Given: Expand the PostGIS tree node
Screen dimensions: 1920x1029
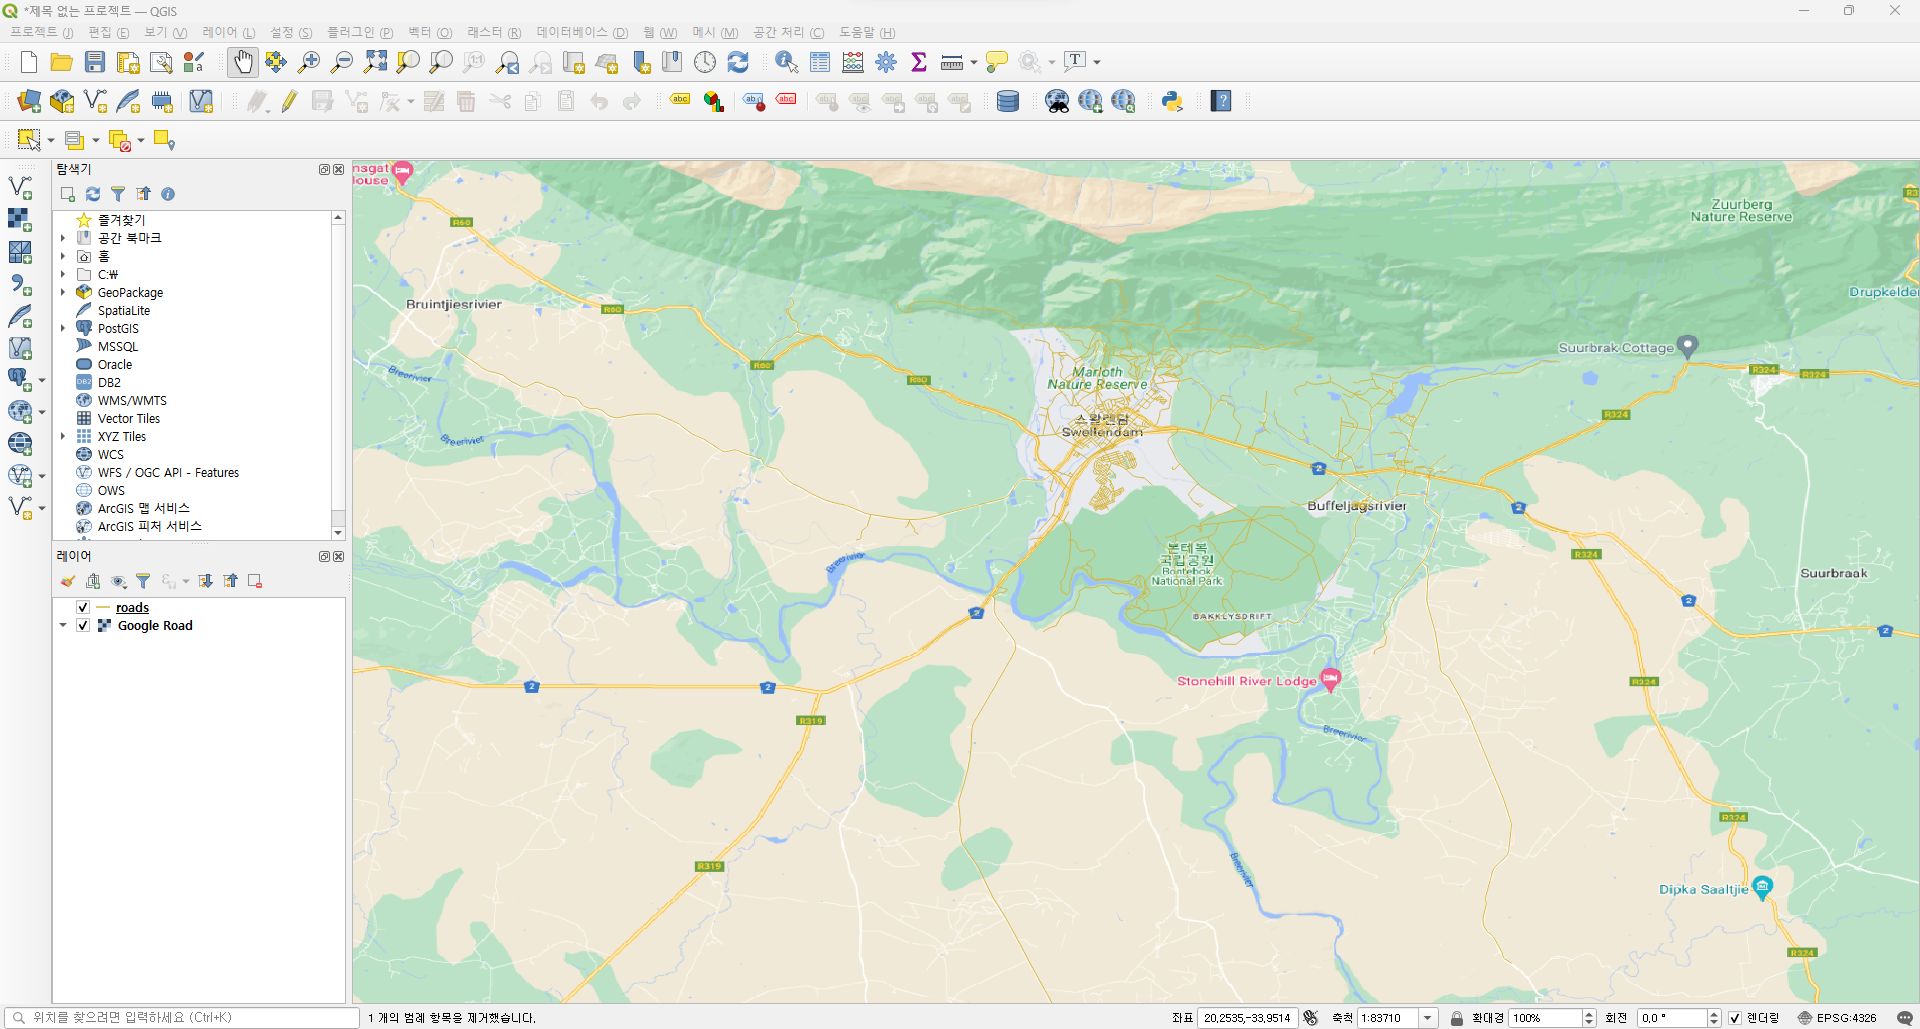Looking at the screenshot, I should pos(63,328).
